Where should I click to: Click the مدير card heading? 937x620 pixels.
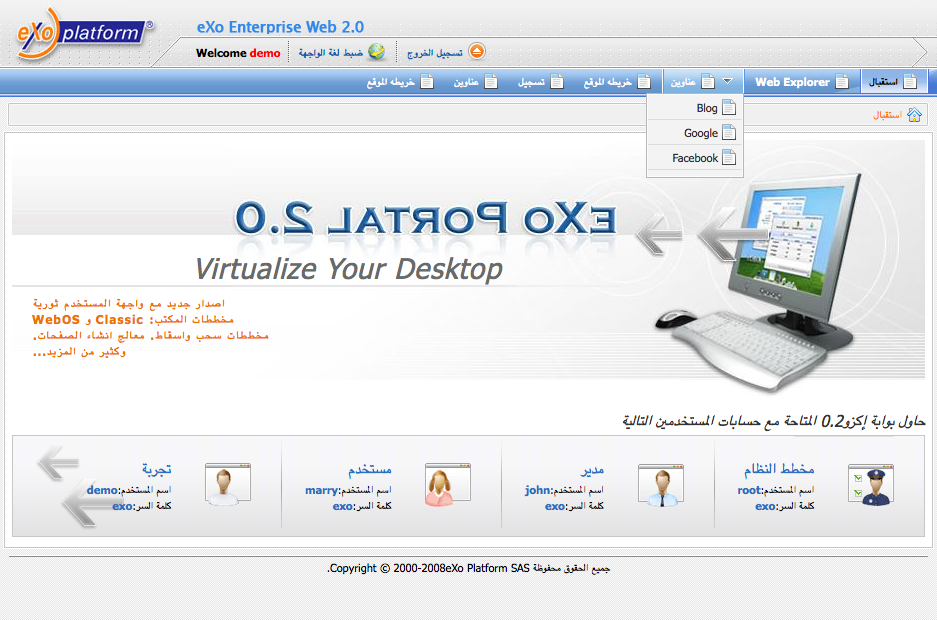[x=592, y=471]
